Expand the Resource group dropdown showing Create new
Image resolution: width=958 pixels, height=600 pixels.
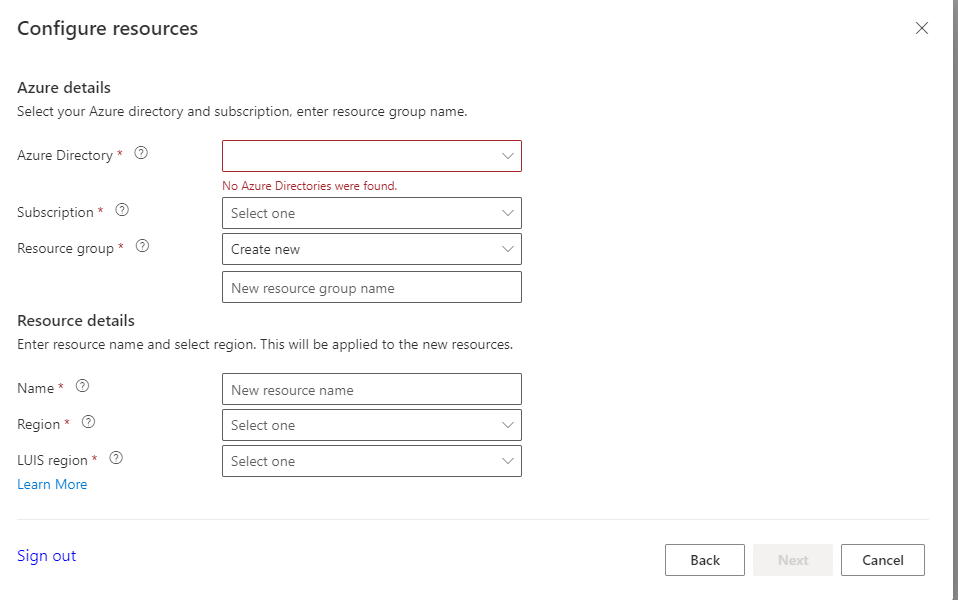coord(371,249)
